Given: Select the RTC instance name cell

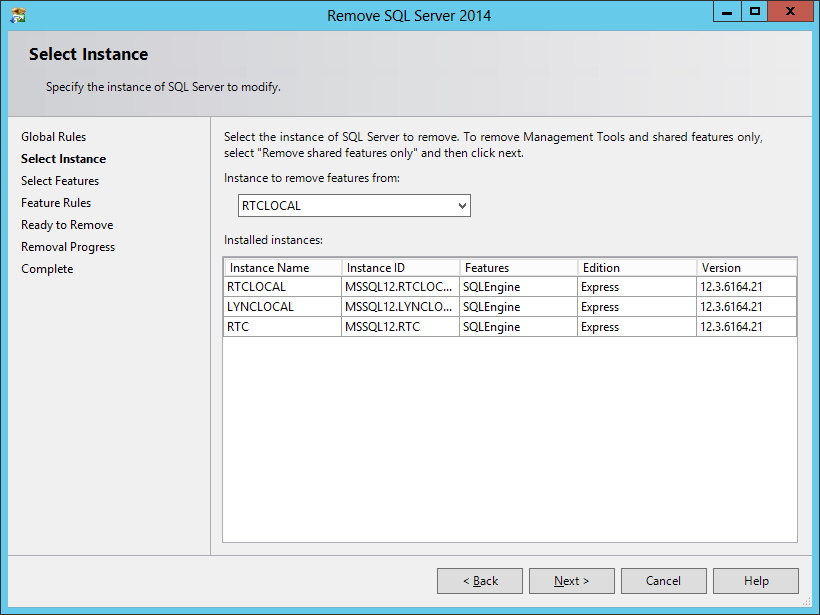Looking at the screenshot, I should [x=282, y=327].
